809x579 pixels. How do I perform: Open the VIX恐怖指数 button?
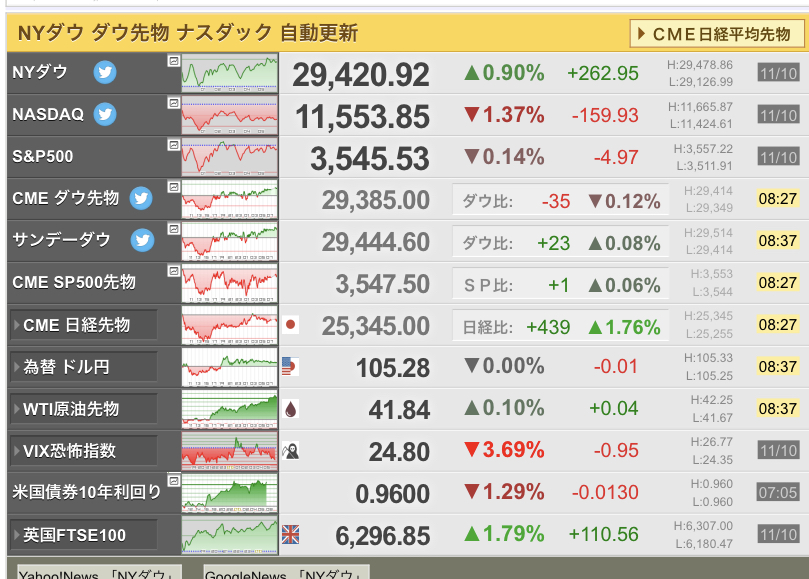pos(83,451)
